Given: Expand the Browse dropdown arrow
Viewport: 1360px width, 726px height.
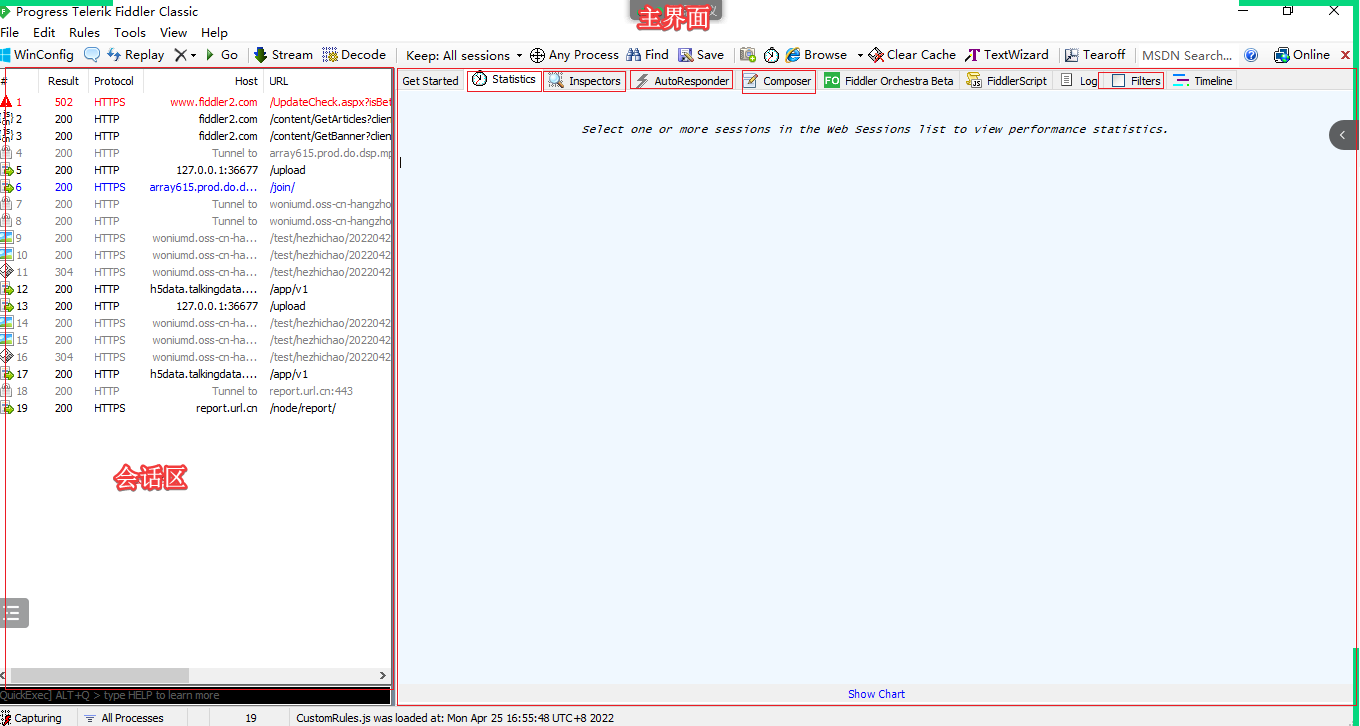Looking at the screenshot, I should (x=860, y=55).
